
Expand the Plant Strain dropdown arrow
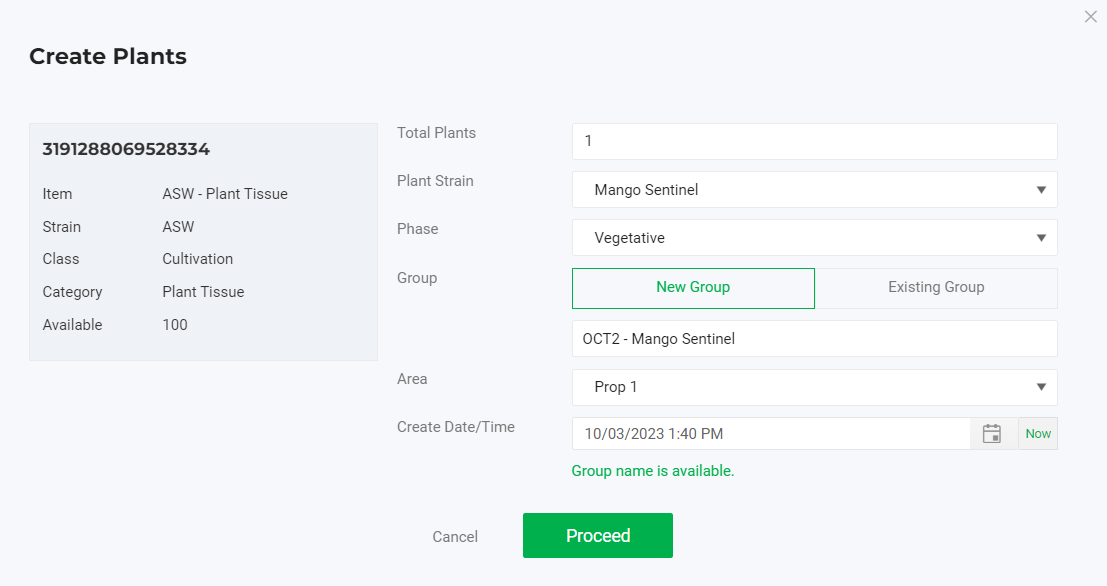click(x=1041, y=190)
